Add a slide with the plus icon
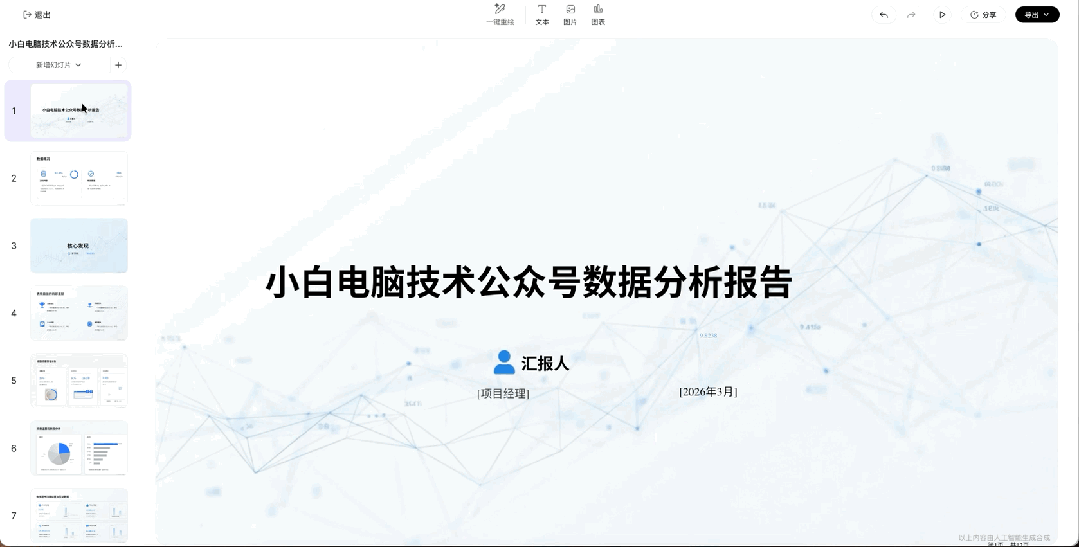 click(118, 65)
